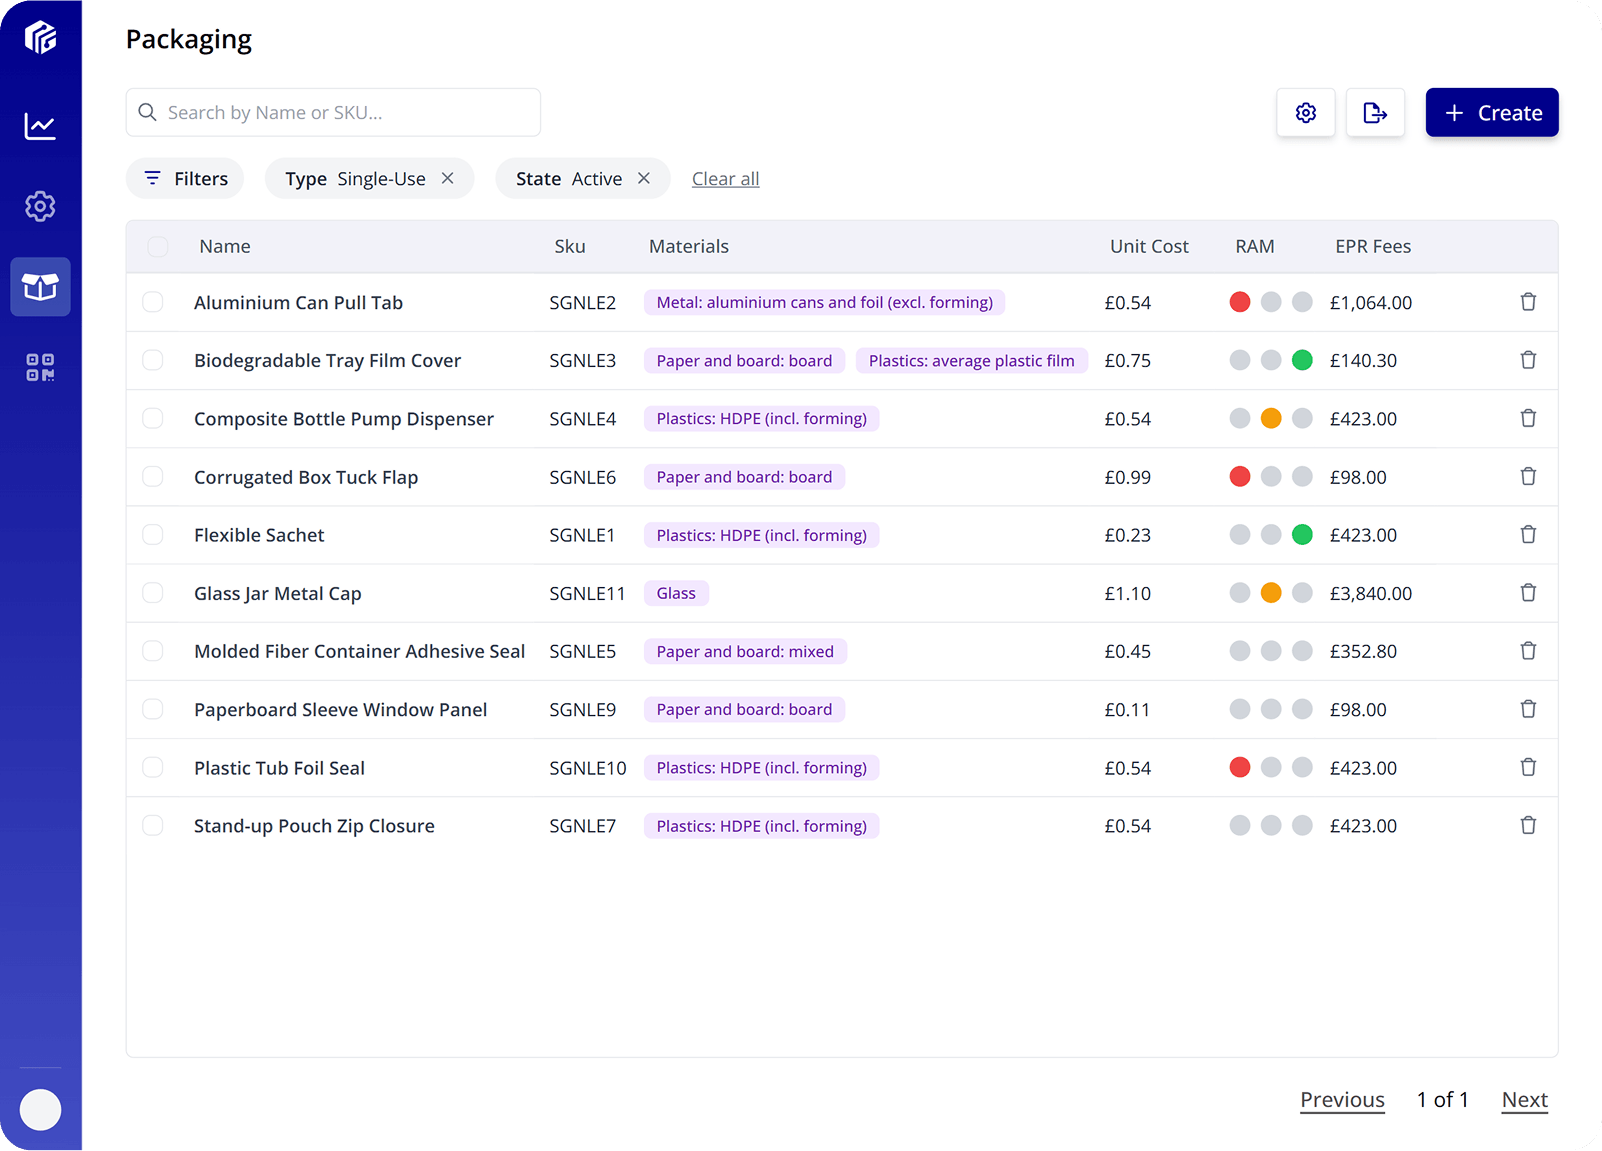
Task: Open the table settings gear above the list
Action: [x=1305, y=112]
